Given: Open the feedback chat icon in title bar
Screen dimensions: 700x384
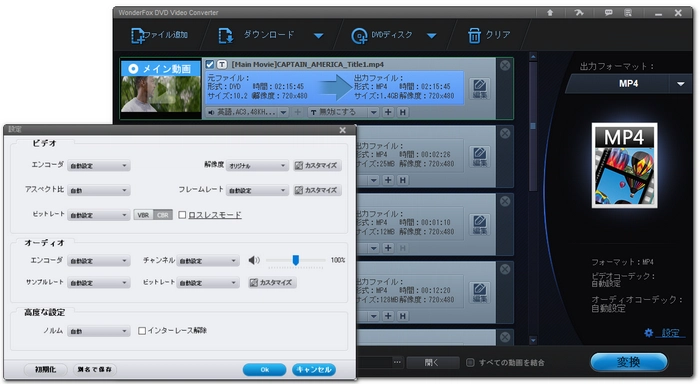Looking at the screenshot, I should [608, 13].
